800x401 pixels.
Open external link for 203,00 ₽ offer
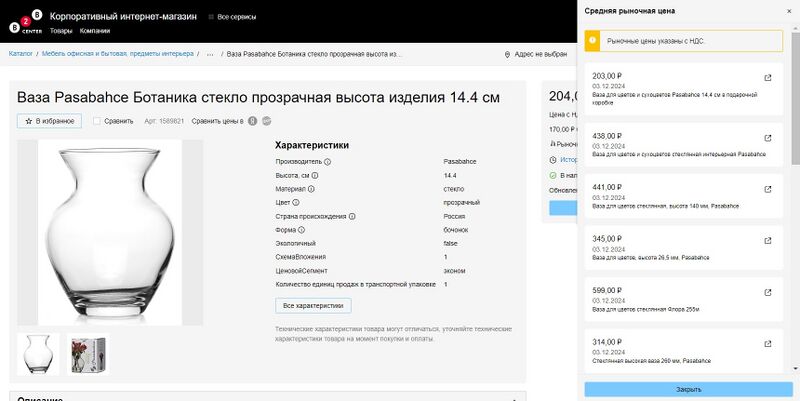coord(767,78)
